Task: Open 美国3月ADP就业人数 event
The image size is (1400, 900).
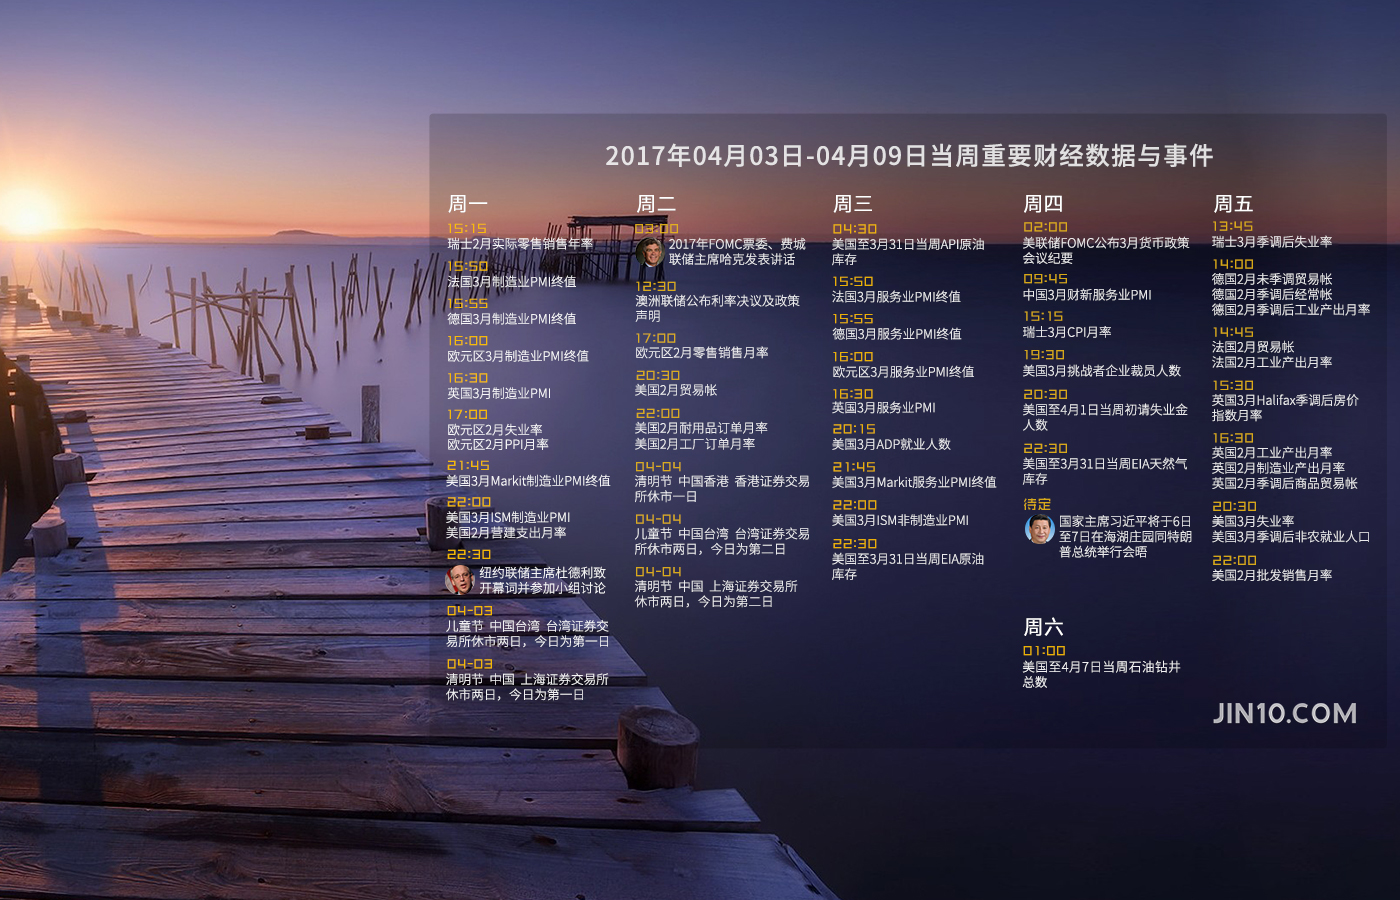Action: pos(891,444)
